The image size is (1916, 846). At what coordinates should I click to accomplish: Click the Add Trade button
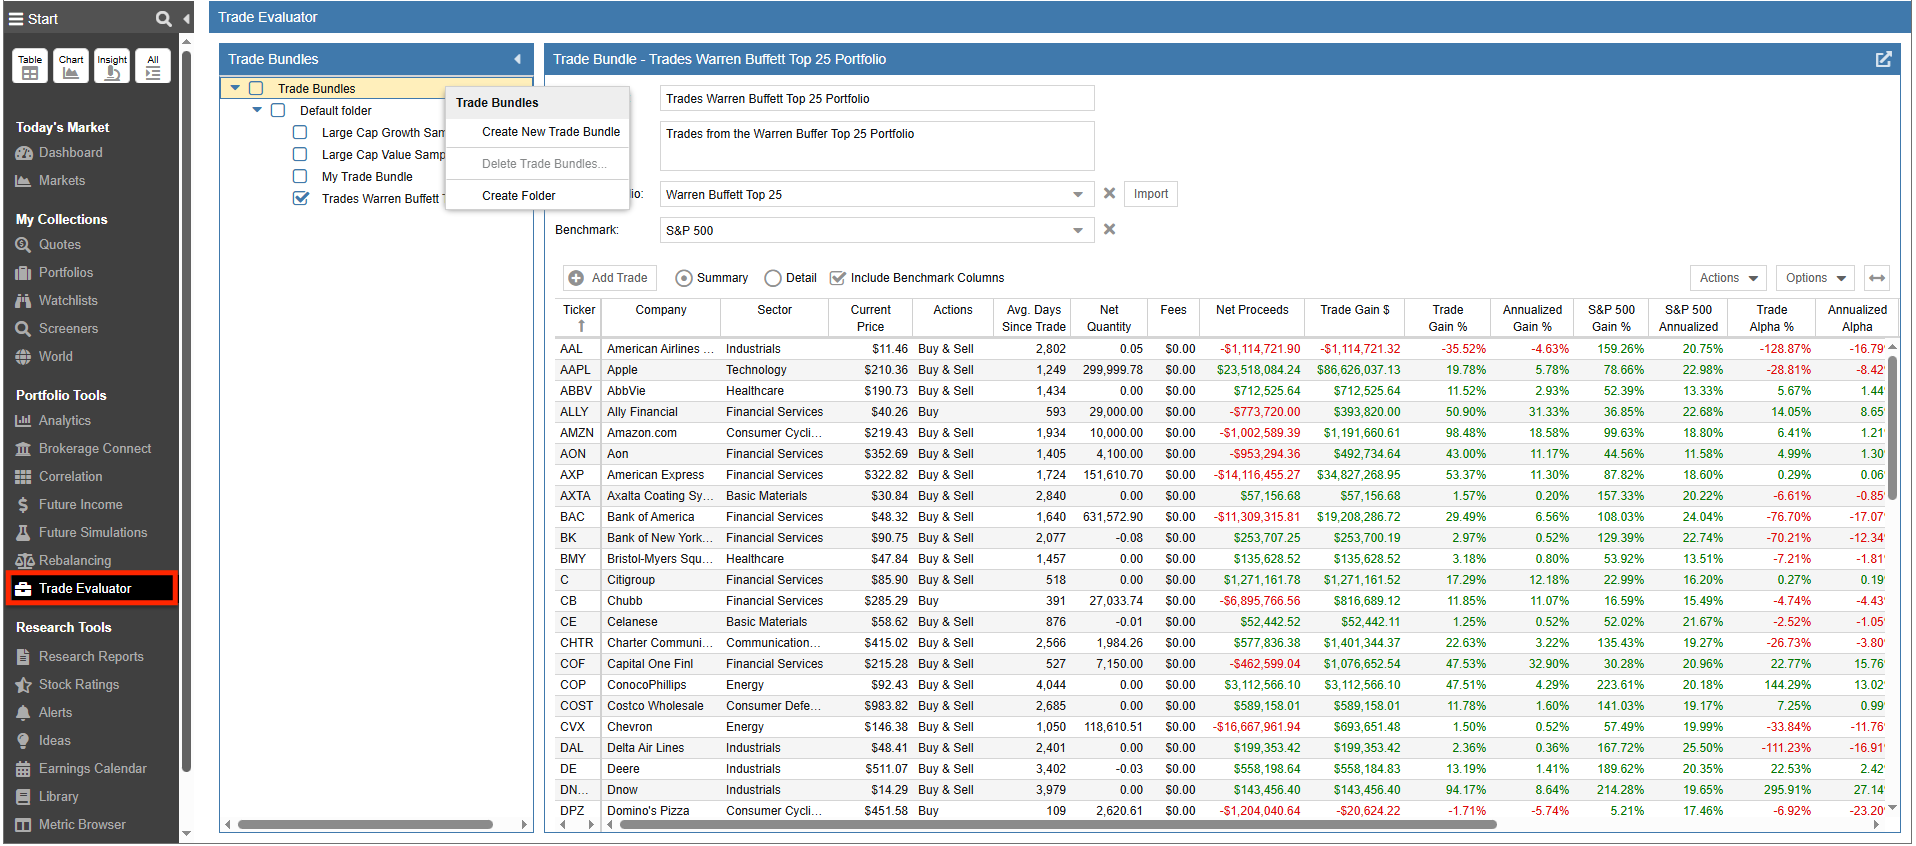coord(608,278)
